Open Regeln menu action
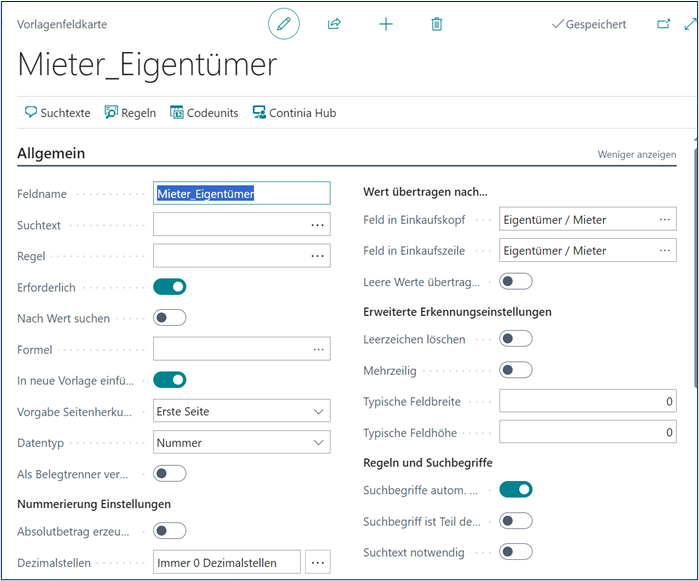The width and height of the screenshot is (699, 581). (130, 113)
